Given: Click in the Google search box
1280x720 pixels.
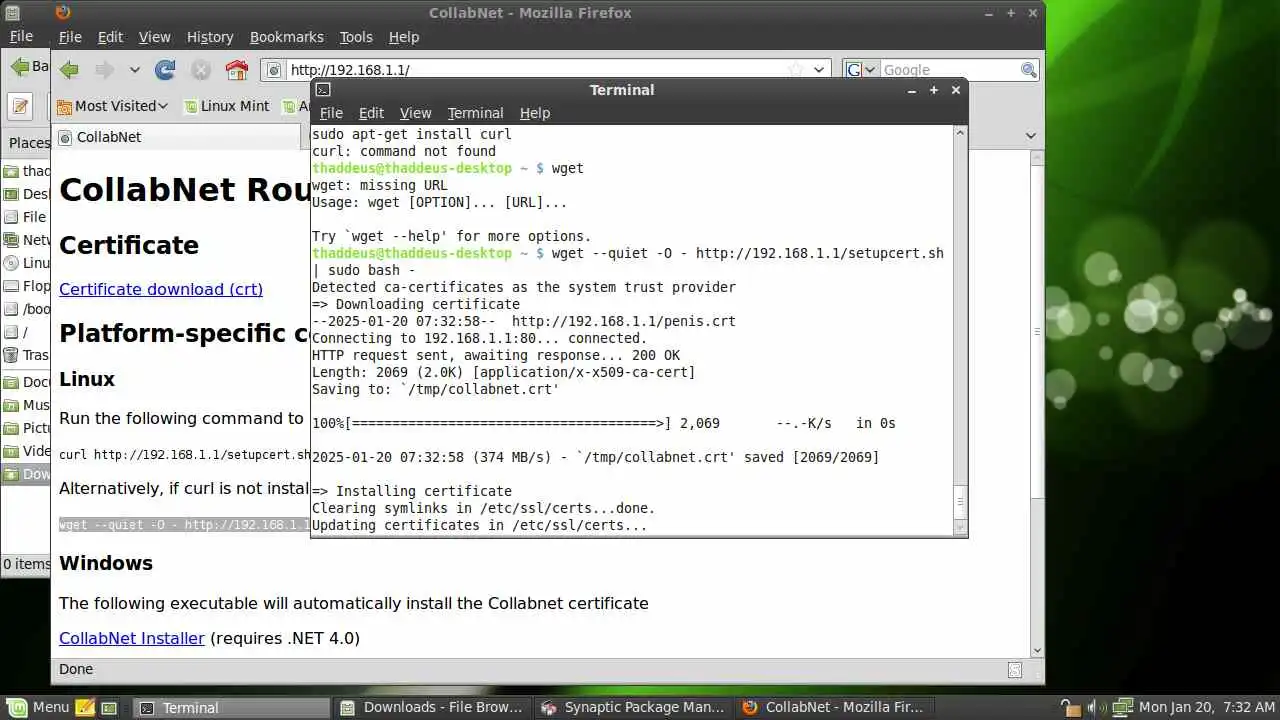Looking at the screenshot, I should pos(950,70).
